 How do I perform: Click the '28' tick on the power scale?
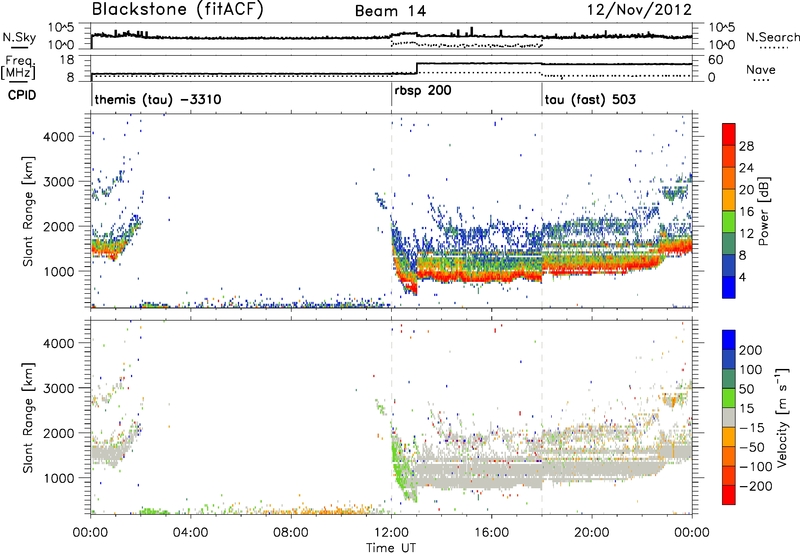[746, 147]
